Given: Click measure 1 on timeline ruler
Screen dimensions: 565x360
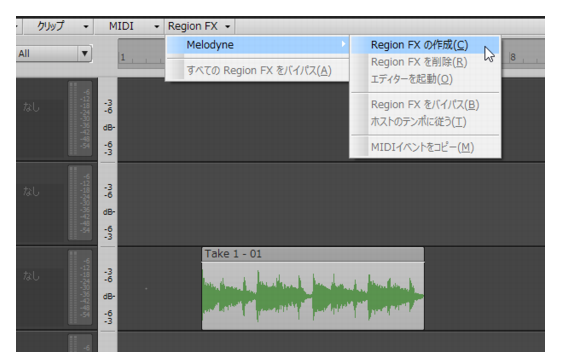Looking at the screenshot, I should 123,57.
